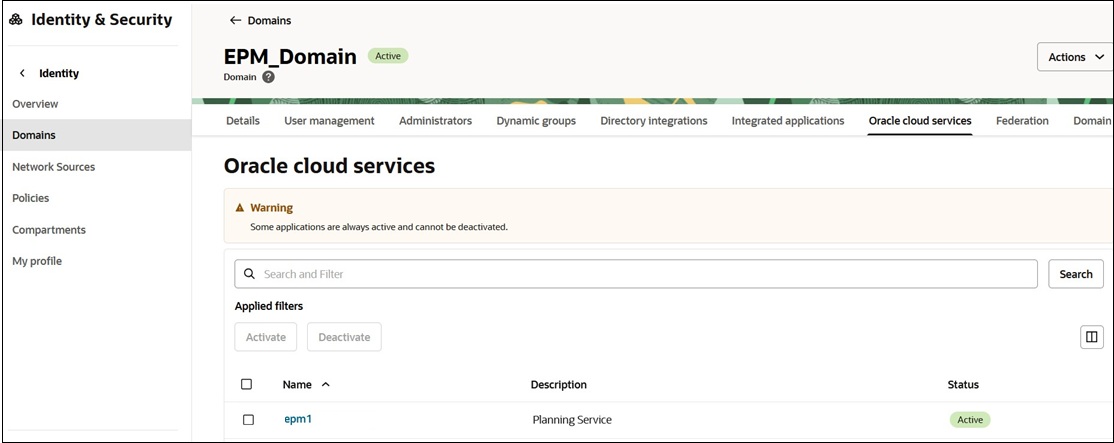Go to the Administrators tab
This screenshot has height=443, width=1114.
pyautogui.click(x=436, y=121)
